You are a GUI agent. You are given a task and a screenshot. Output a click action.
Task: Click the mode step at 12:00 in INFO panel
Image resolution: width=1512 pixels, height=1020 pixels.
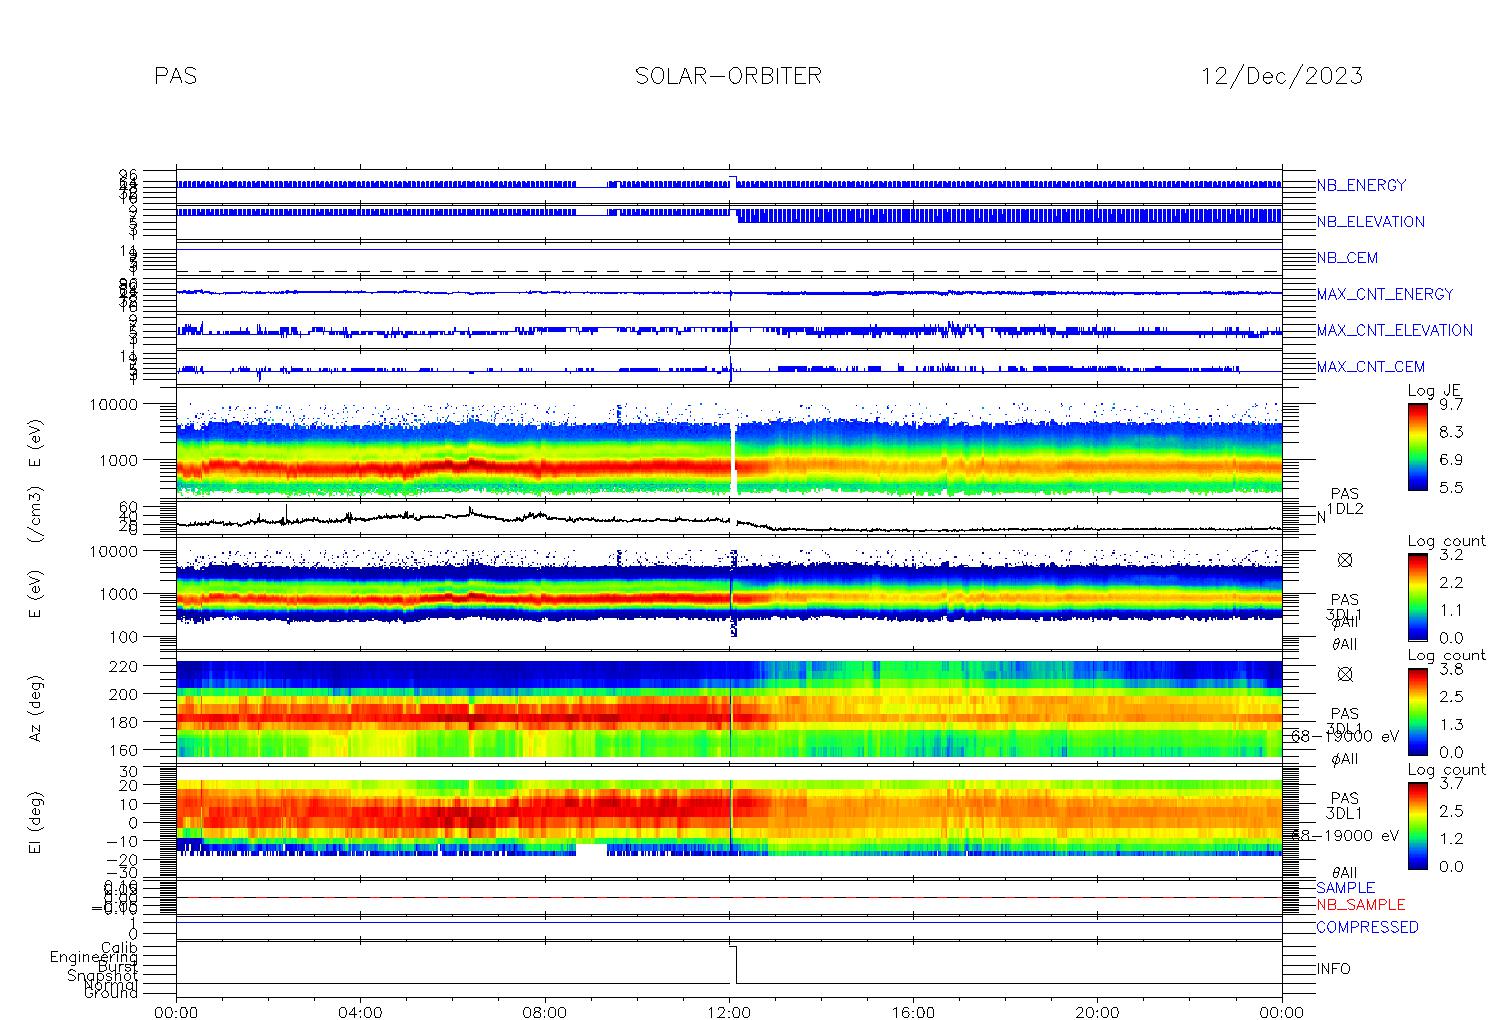click(x=734, y=965)
